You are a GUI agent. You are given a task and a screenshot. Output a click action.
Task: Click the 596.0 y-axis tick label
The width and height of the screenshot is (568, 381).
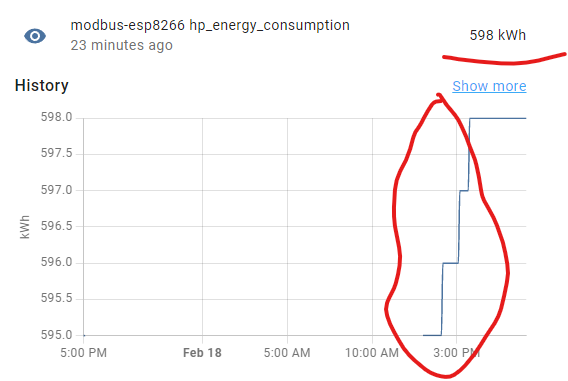(57, 262)
